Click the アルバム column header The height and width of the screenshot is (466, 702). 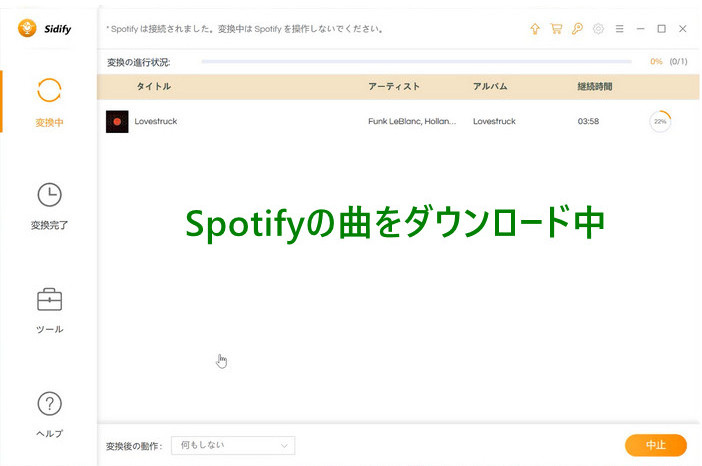(490, 86)
